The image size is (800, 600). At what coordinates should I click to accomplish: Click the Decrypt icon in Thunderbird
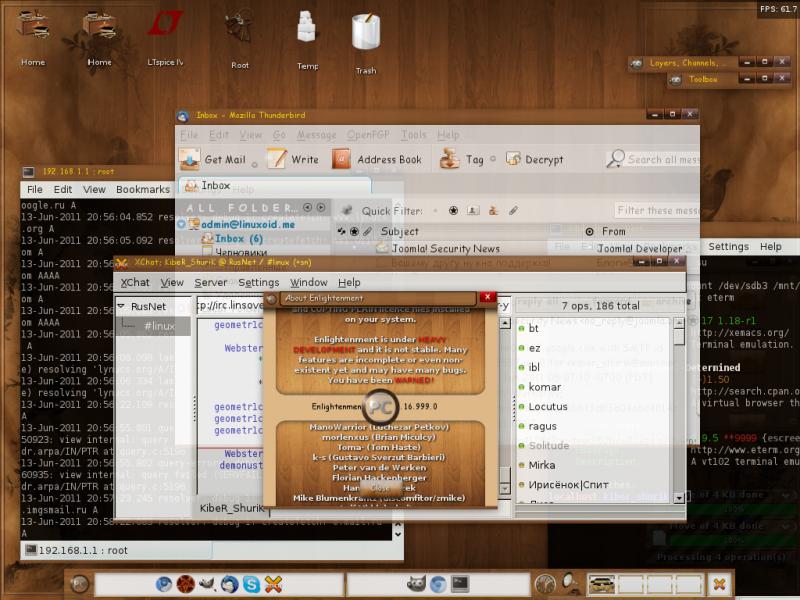(513, 159)
